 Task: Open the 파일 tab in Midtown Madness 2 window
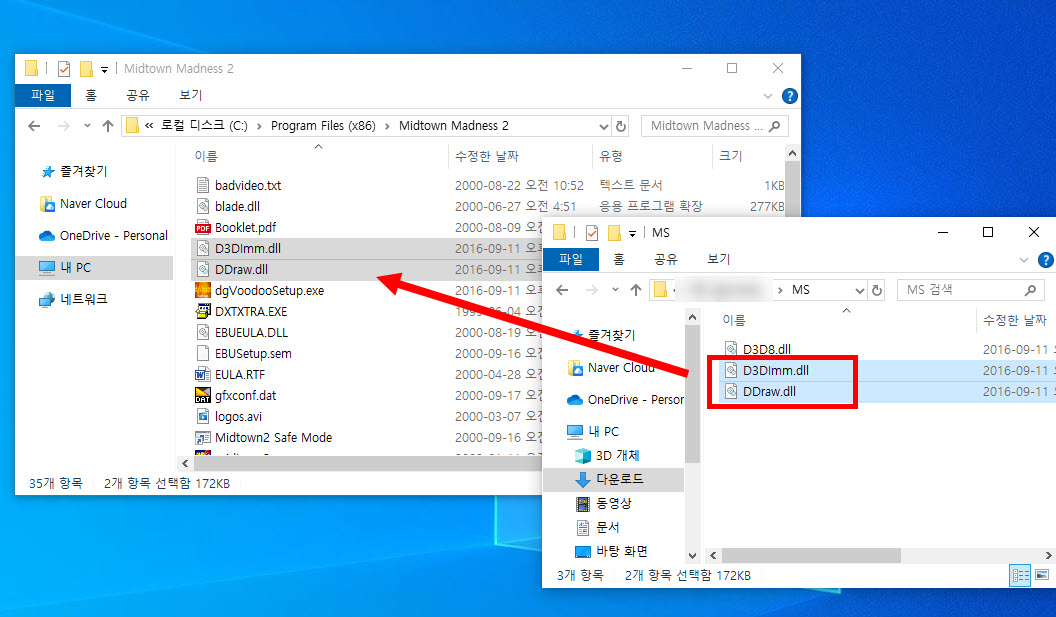(42, 95)
